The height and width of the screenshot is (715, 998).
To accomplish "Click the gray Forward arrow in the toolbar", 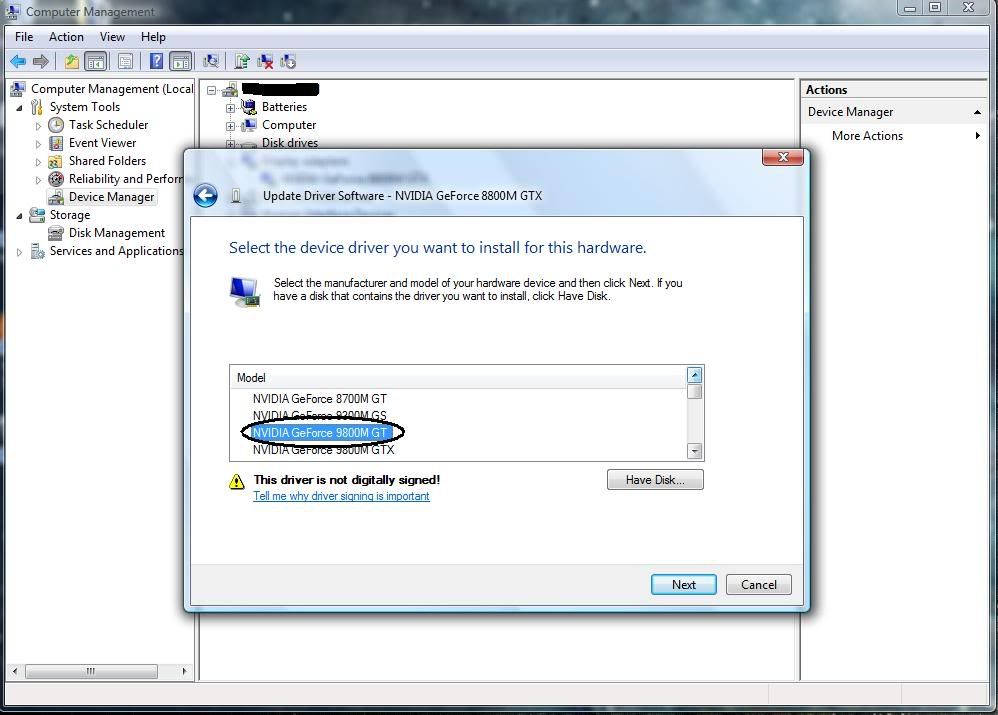I will pyautogui.click(x=41, y=62).
